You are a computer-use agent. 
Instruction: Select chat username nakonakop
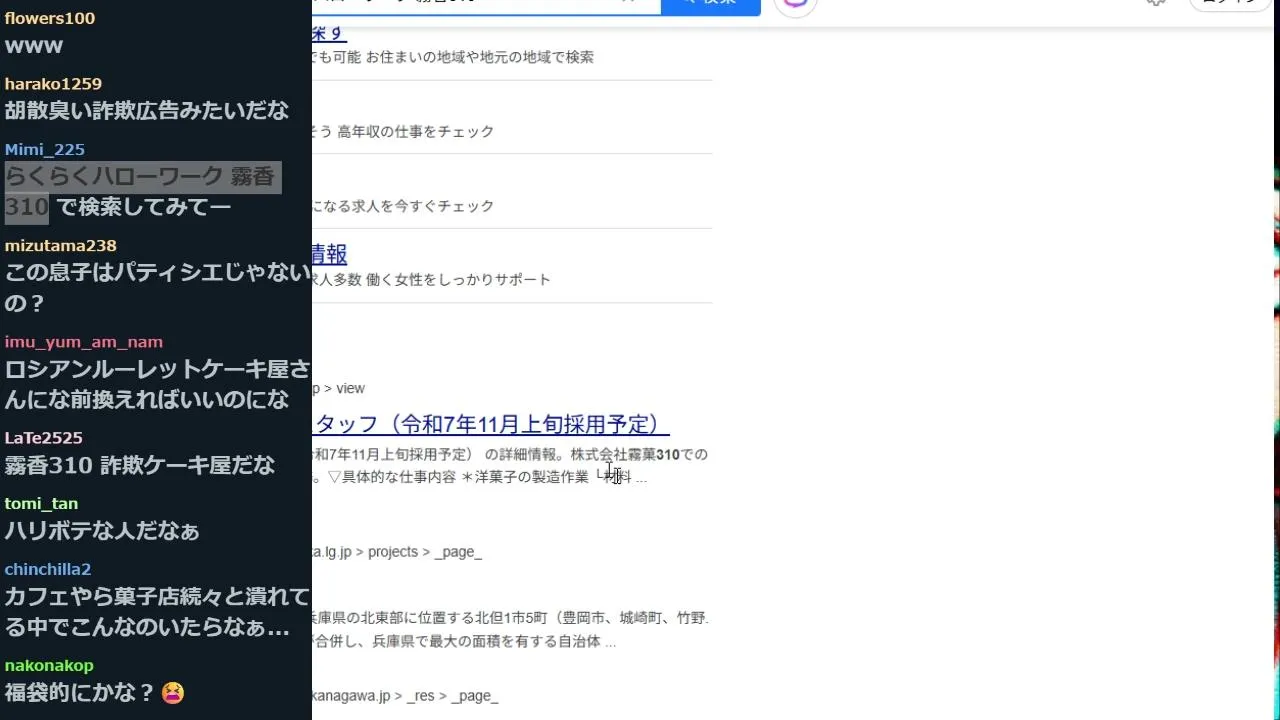(49, 666)
